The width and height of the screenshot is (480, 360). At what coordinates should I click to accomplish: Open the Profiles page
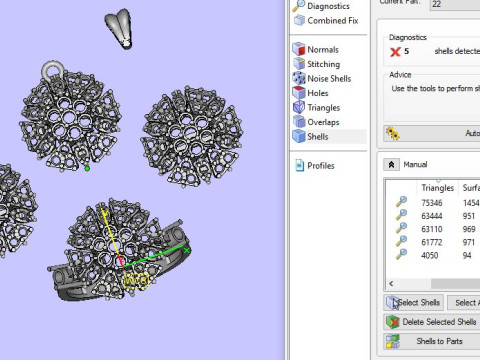click(315, 166)
